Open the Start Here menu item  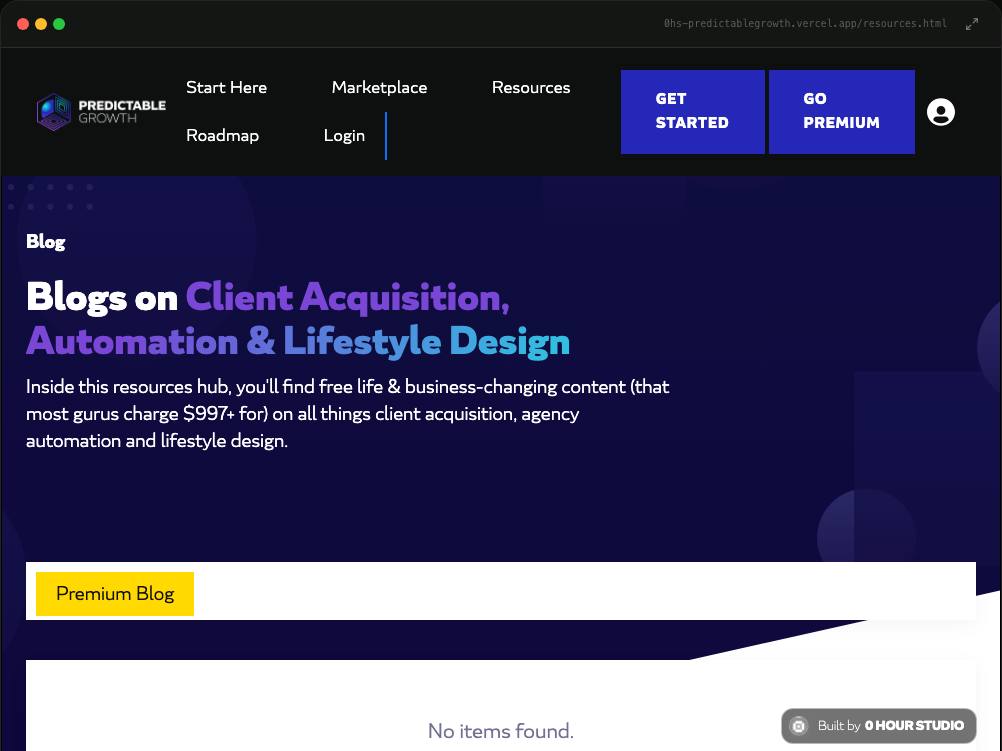226,88
